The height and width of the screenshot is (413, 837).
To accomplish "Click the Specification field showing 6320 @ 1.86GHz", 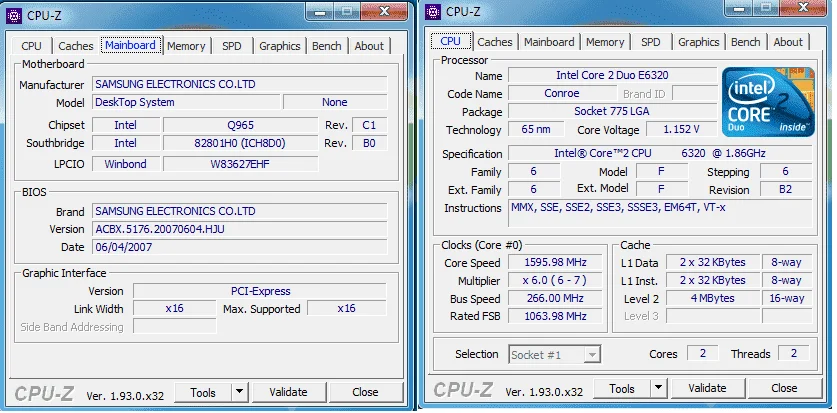I will tap(660, 154).
